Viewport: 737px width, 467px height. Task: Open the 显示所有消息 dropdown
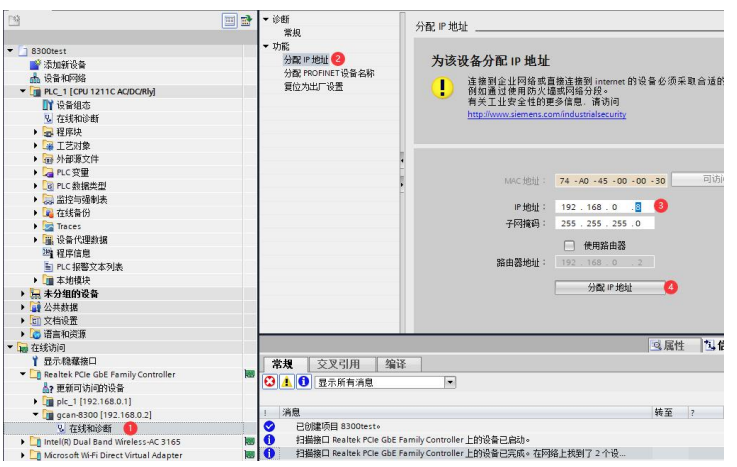(x=450, y=382)
